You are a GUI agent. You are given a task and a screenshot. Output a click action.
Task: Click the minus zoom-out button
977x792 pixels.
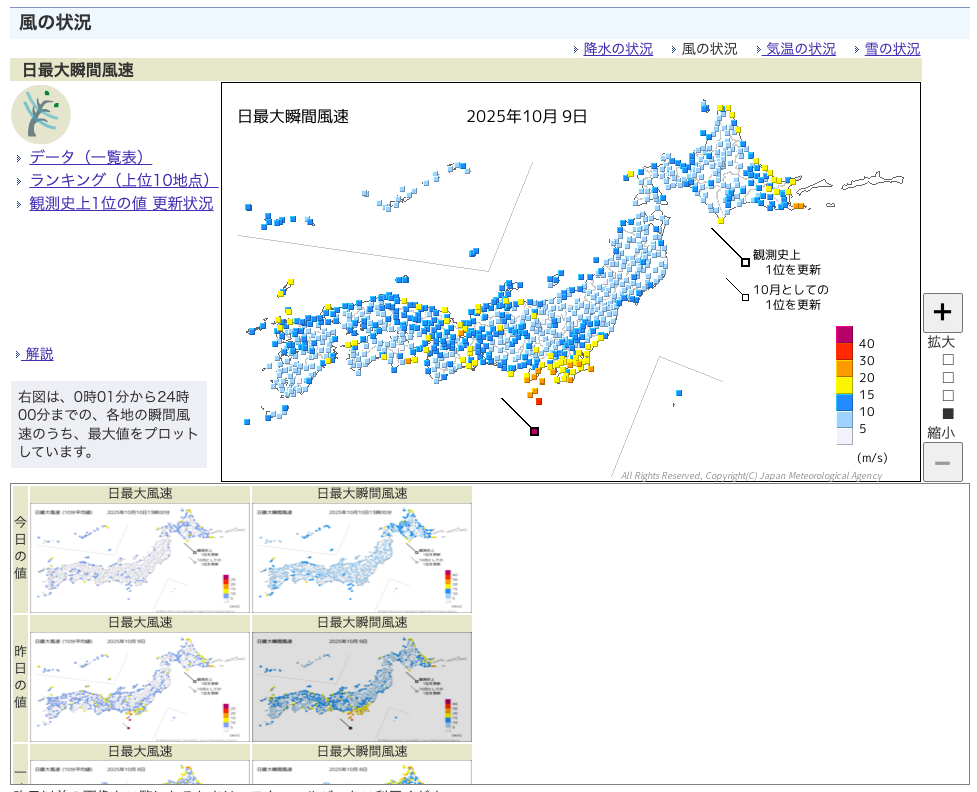click(x=942, y=462)
